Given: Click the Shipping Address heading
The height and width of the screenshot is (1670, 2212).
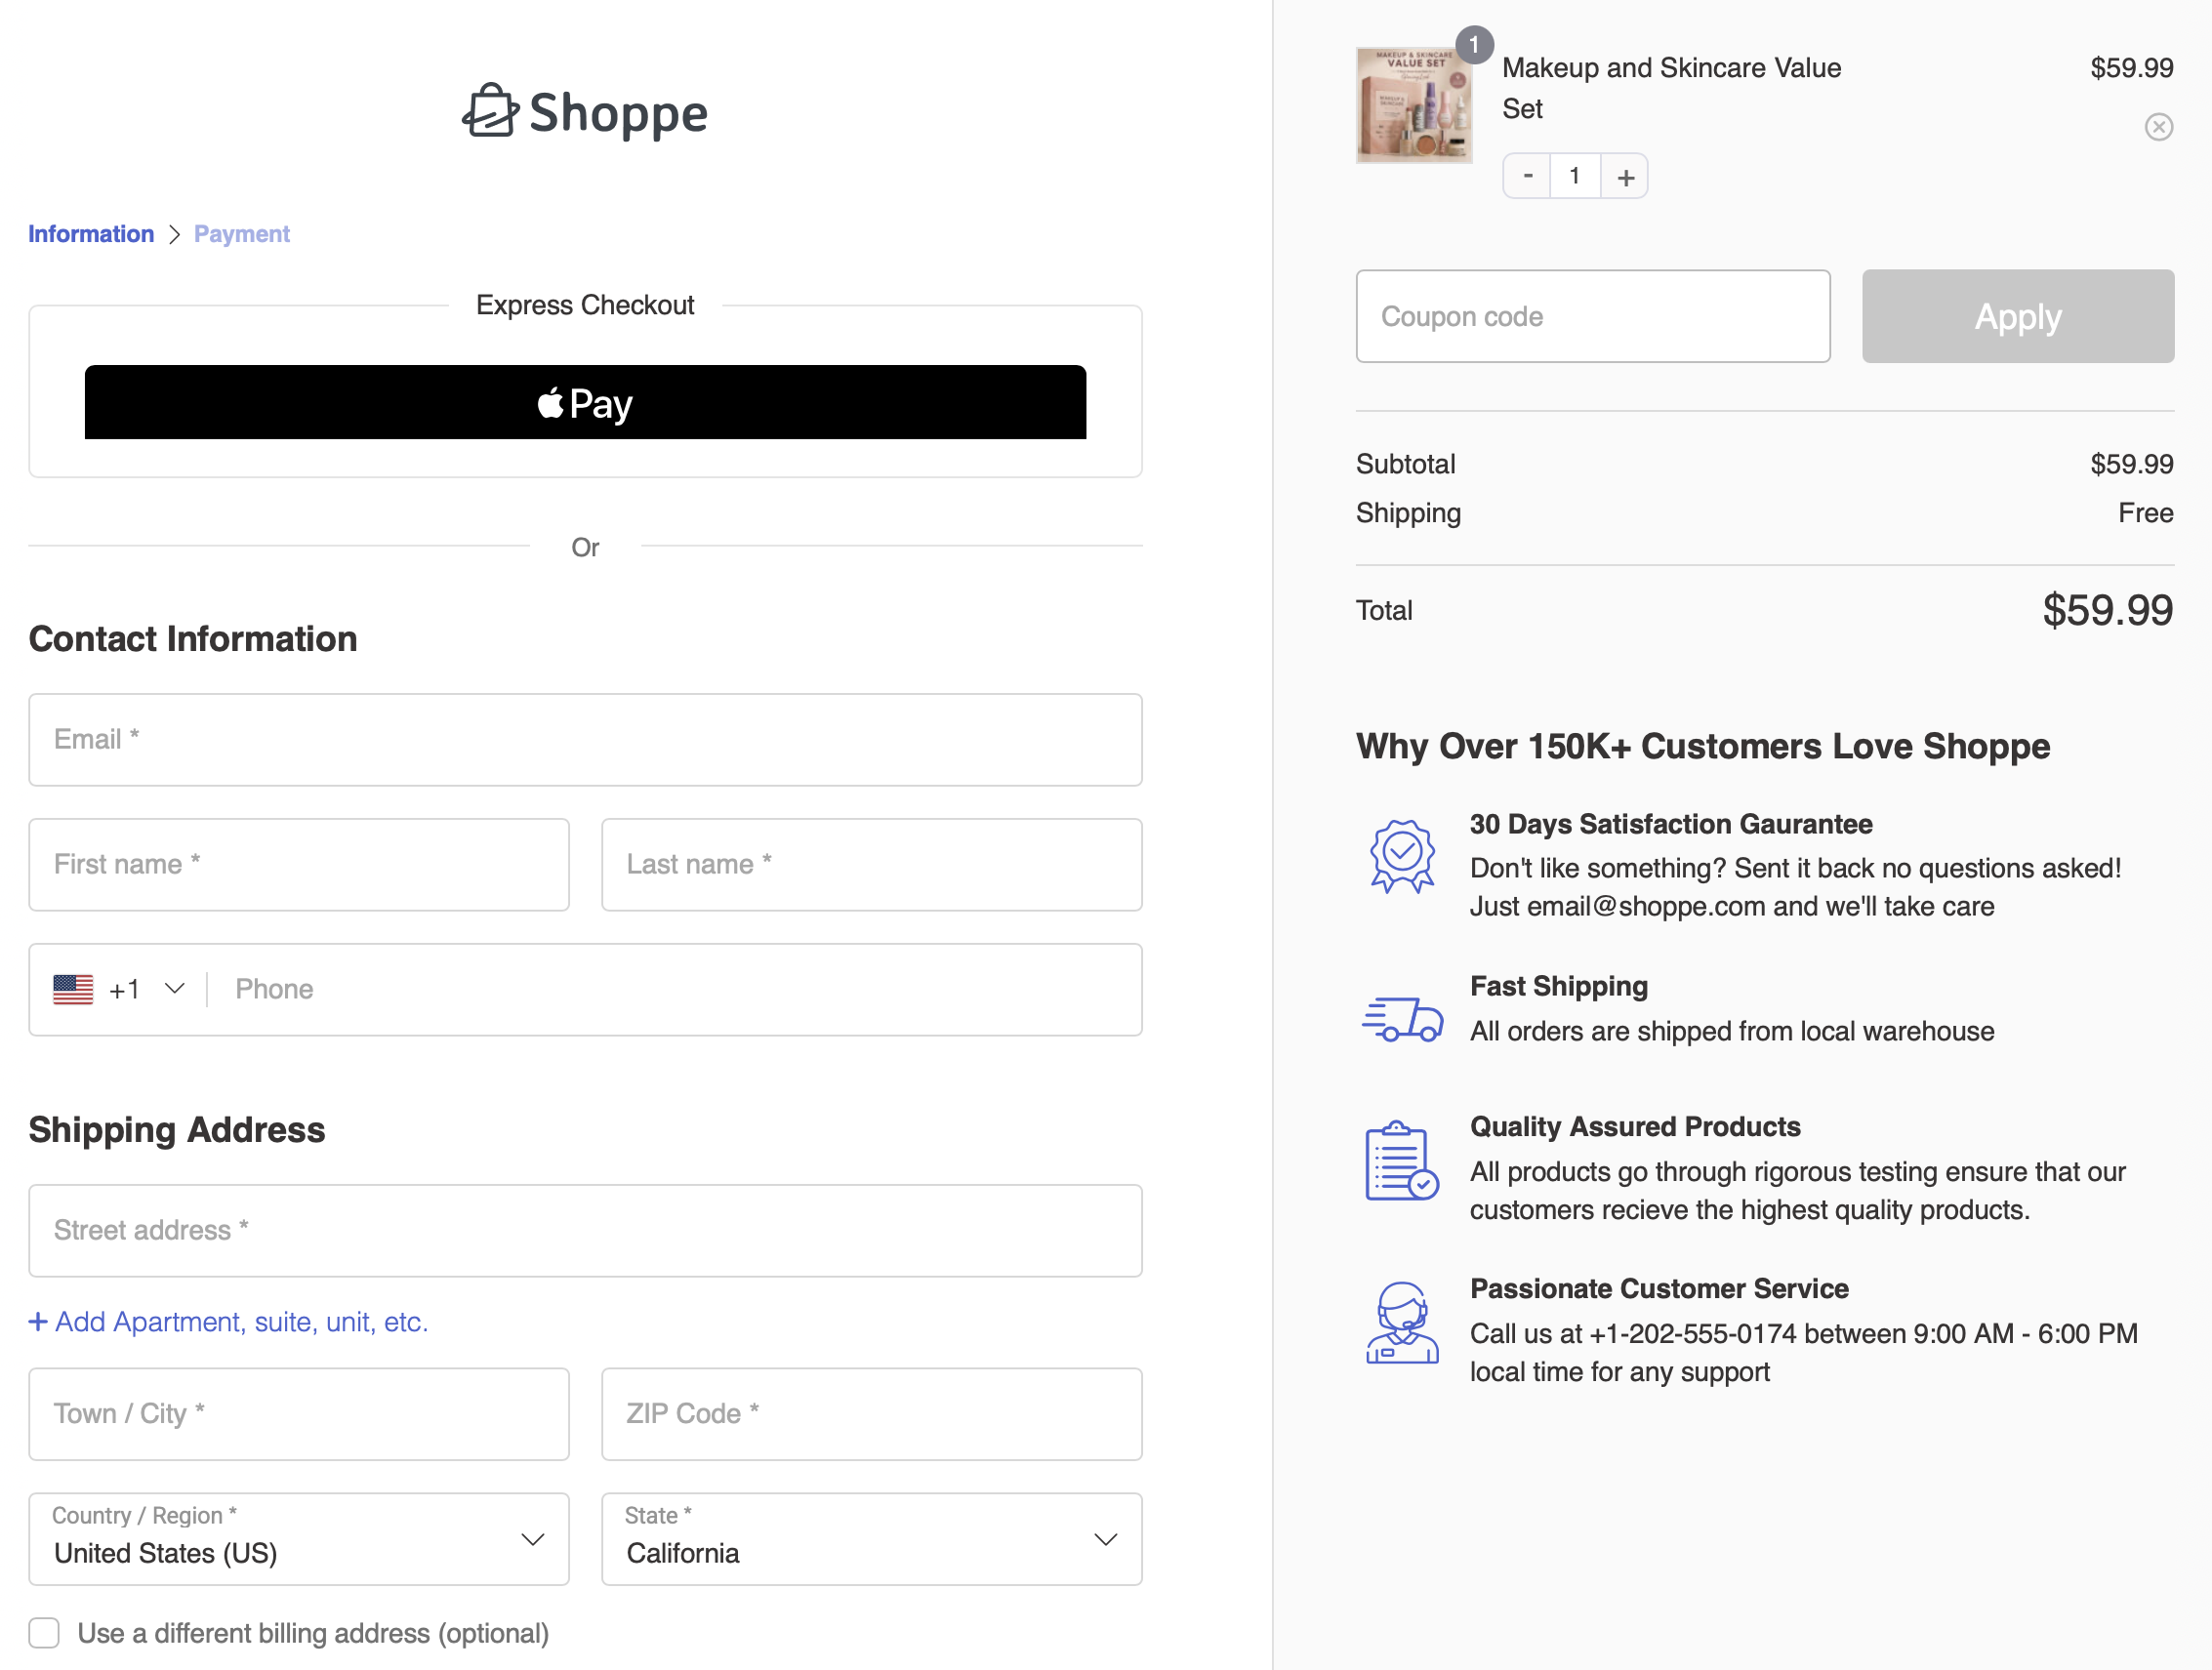Looking at the screenshot, I should 177,1130.
